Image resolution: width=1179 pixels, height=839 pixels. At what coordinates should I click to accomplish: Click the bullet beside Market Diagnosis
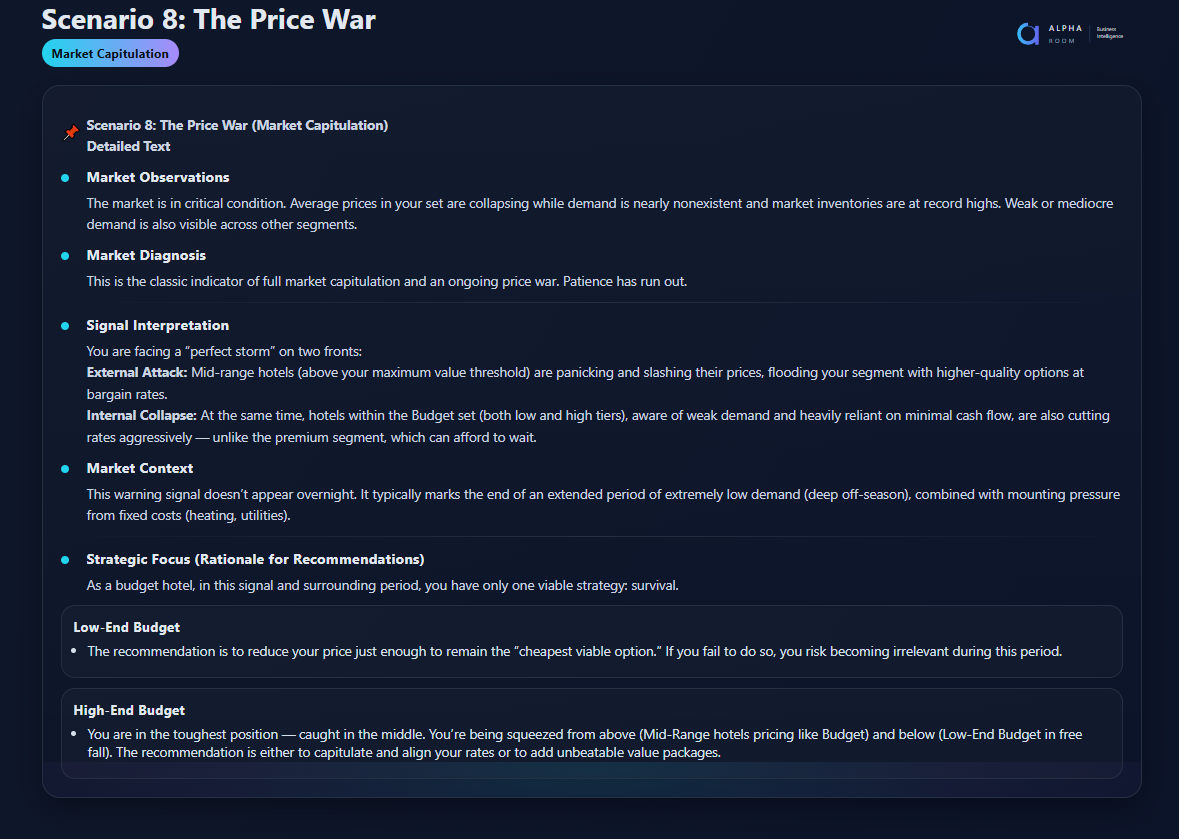(x=65, y=256)
